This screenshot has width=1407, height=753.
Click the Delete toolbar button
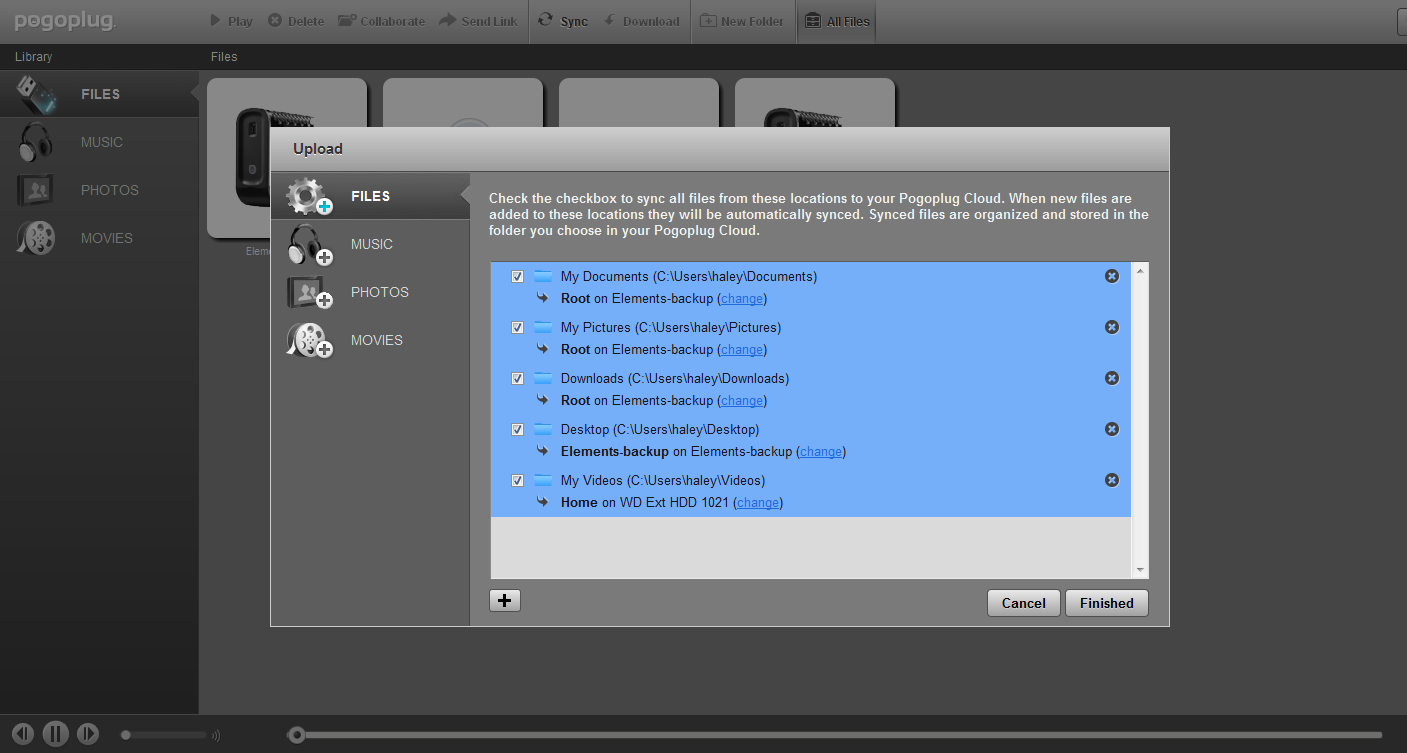296,21
